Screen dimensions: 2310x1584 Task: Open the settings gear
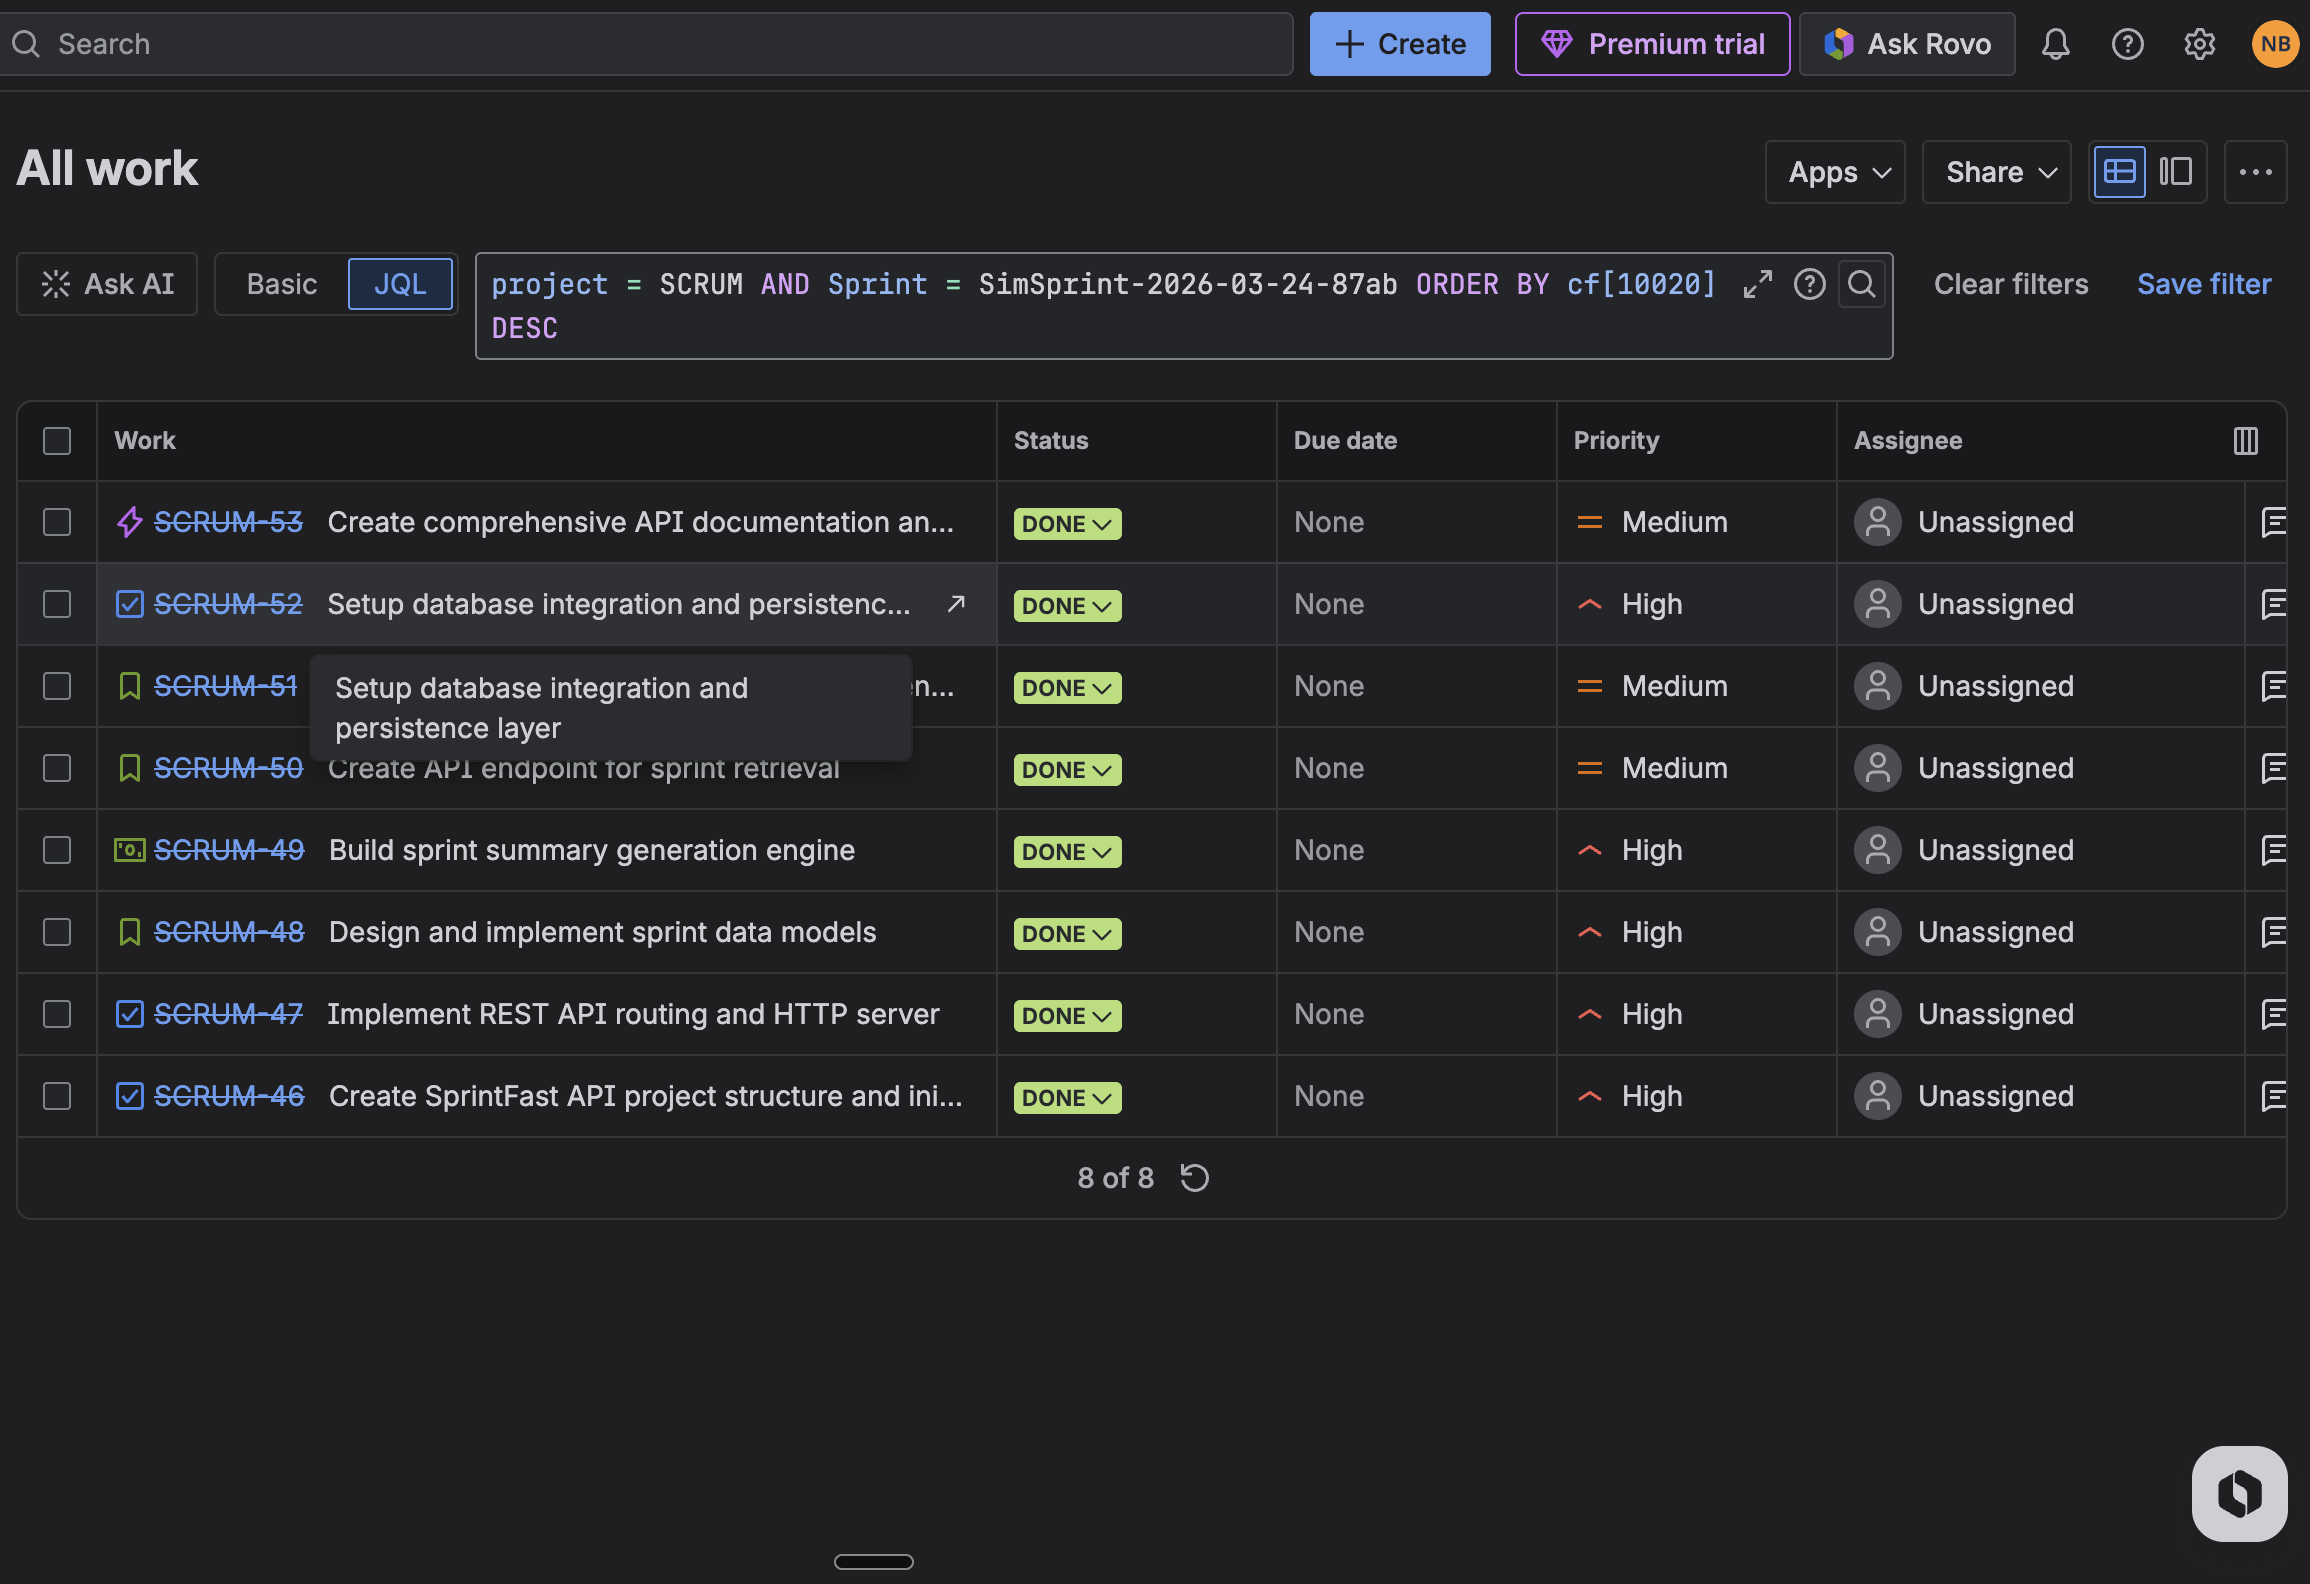pyautogui.click(x=2199, y=44)
